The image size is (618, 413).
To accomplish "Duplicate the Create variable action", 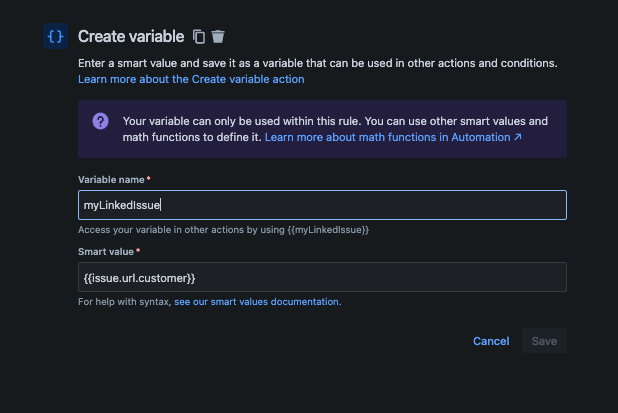I will 199,37.
